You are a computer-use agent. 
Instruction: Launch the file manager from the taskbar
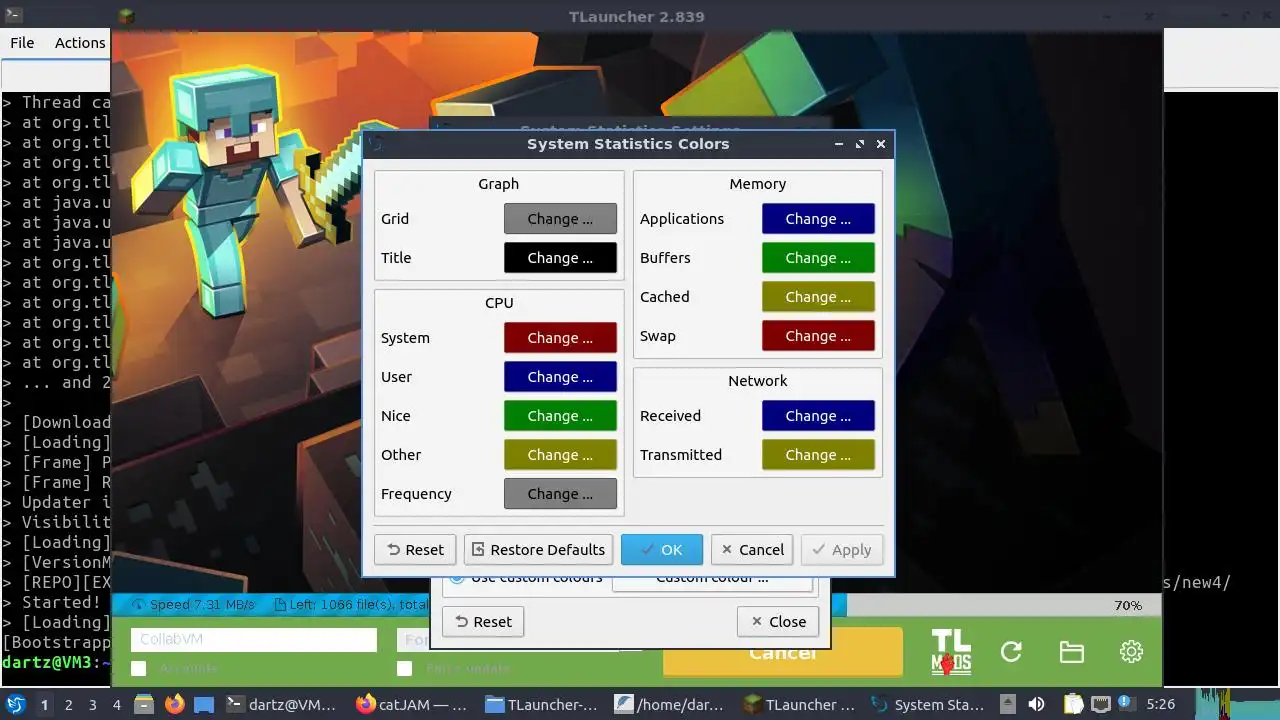click(143, 704)
